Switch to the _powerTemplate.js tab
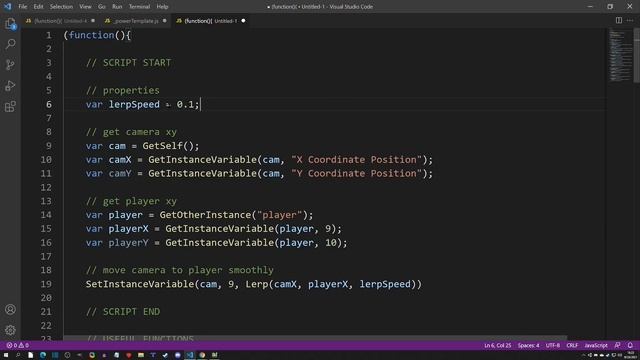The height and width of the screenshot is (360, 640). tap(136, 21)
